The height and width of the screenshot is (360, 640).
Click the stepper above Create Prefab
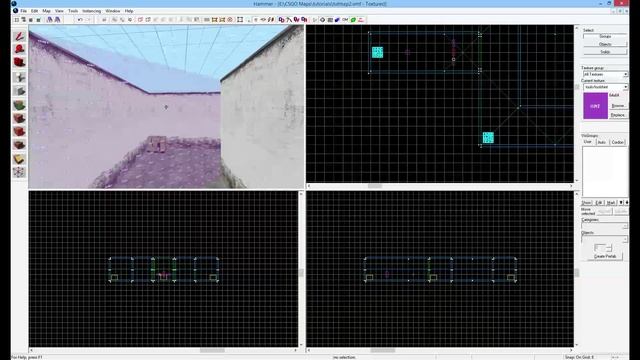point(609,247)
